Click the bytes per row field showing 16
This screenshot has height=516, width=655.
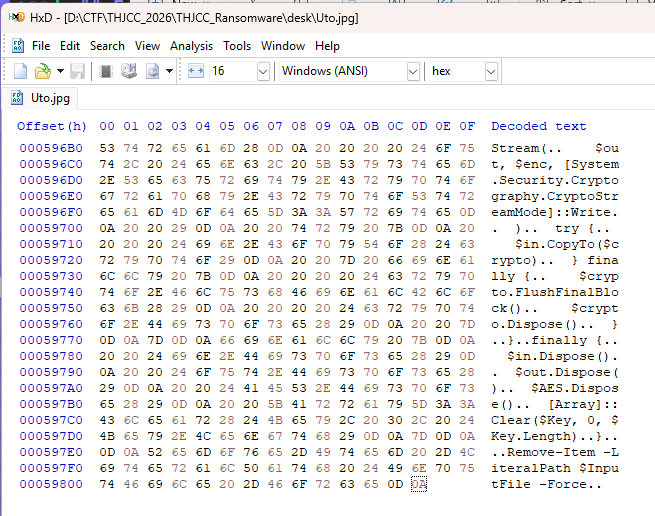click(233, 71)
